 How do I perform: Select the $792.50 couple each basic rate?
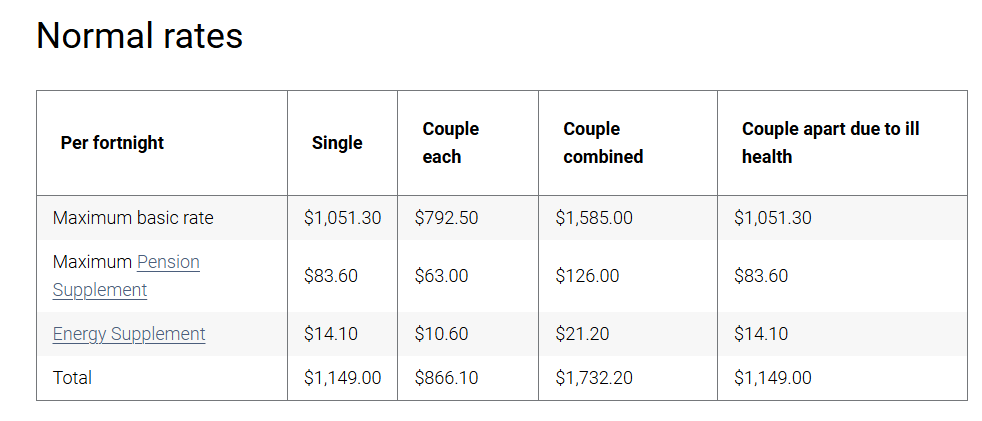pyautogui.click(x=446, y=218)
